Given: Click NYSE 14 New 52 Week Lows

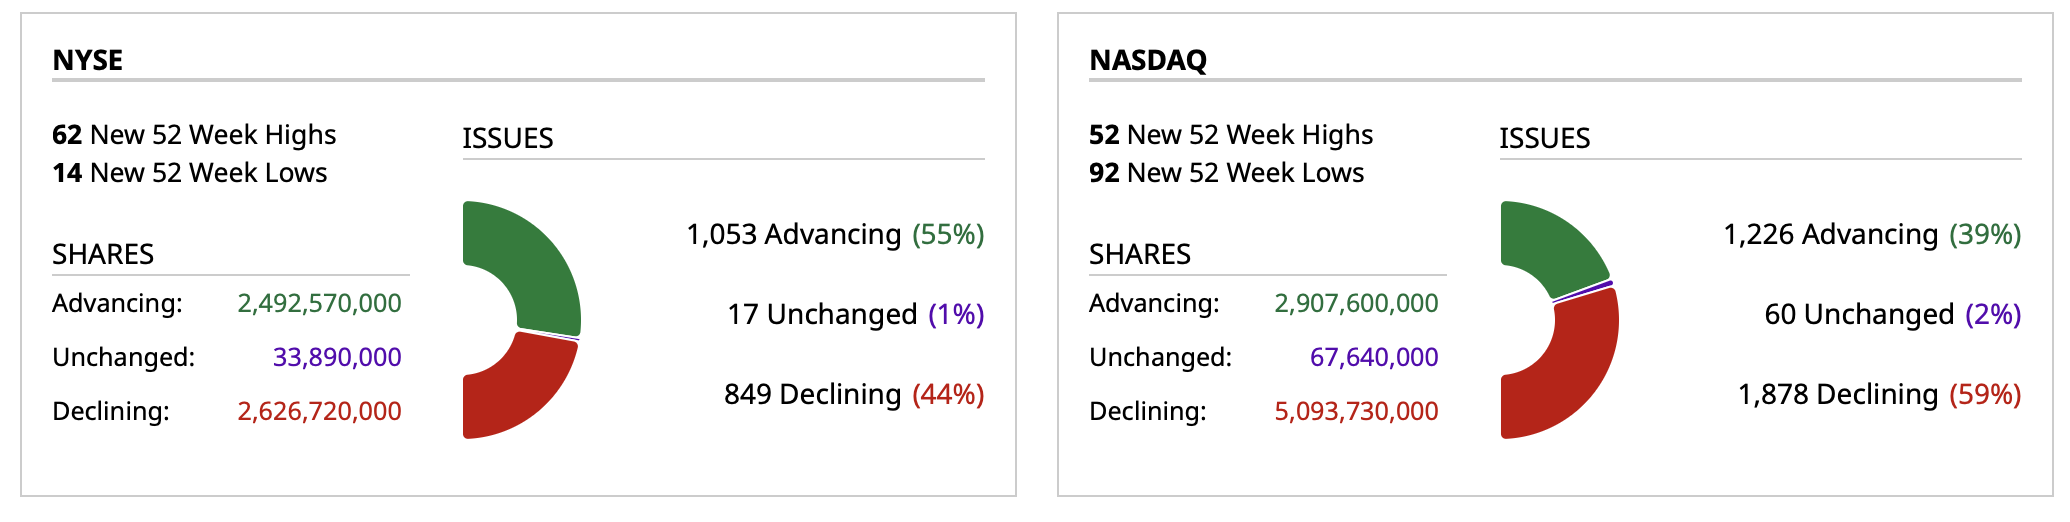Looking at the screenshot, I should (x=190, y=173).
